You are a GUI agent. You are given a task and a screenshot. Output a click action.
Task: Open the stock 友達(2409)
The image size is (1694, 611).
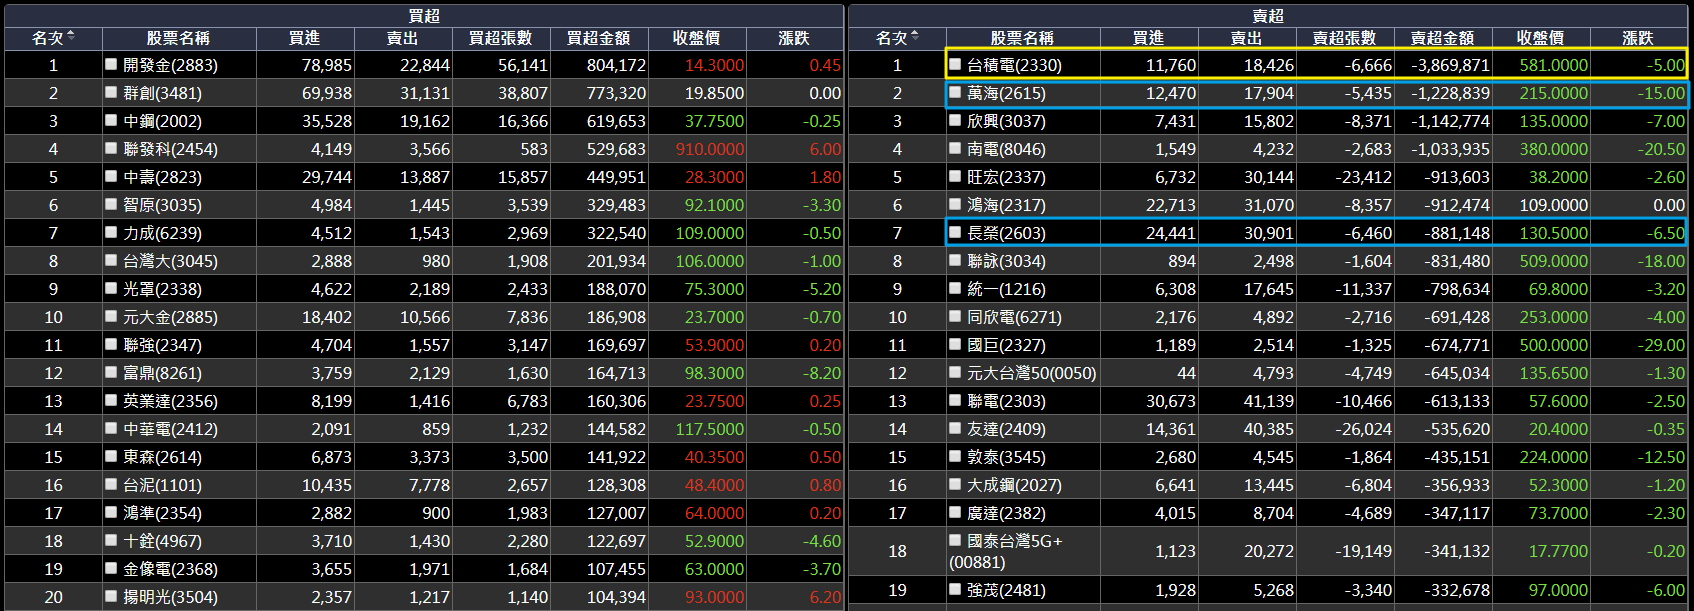pos(1006,429)
